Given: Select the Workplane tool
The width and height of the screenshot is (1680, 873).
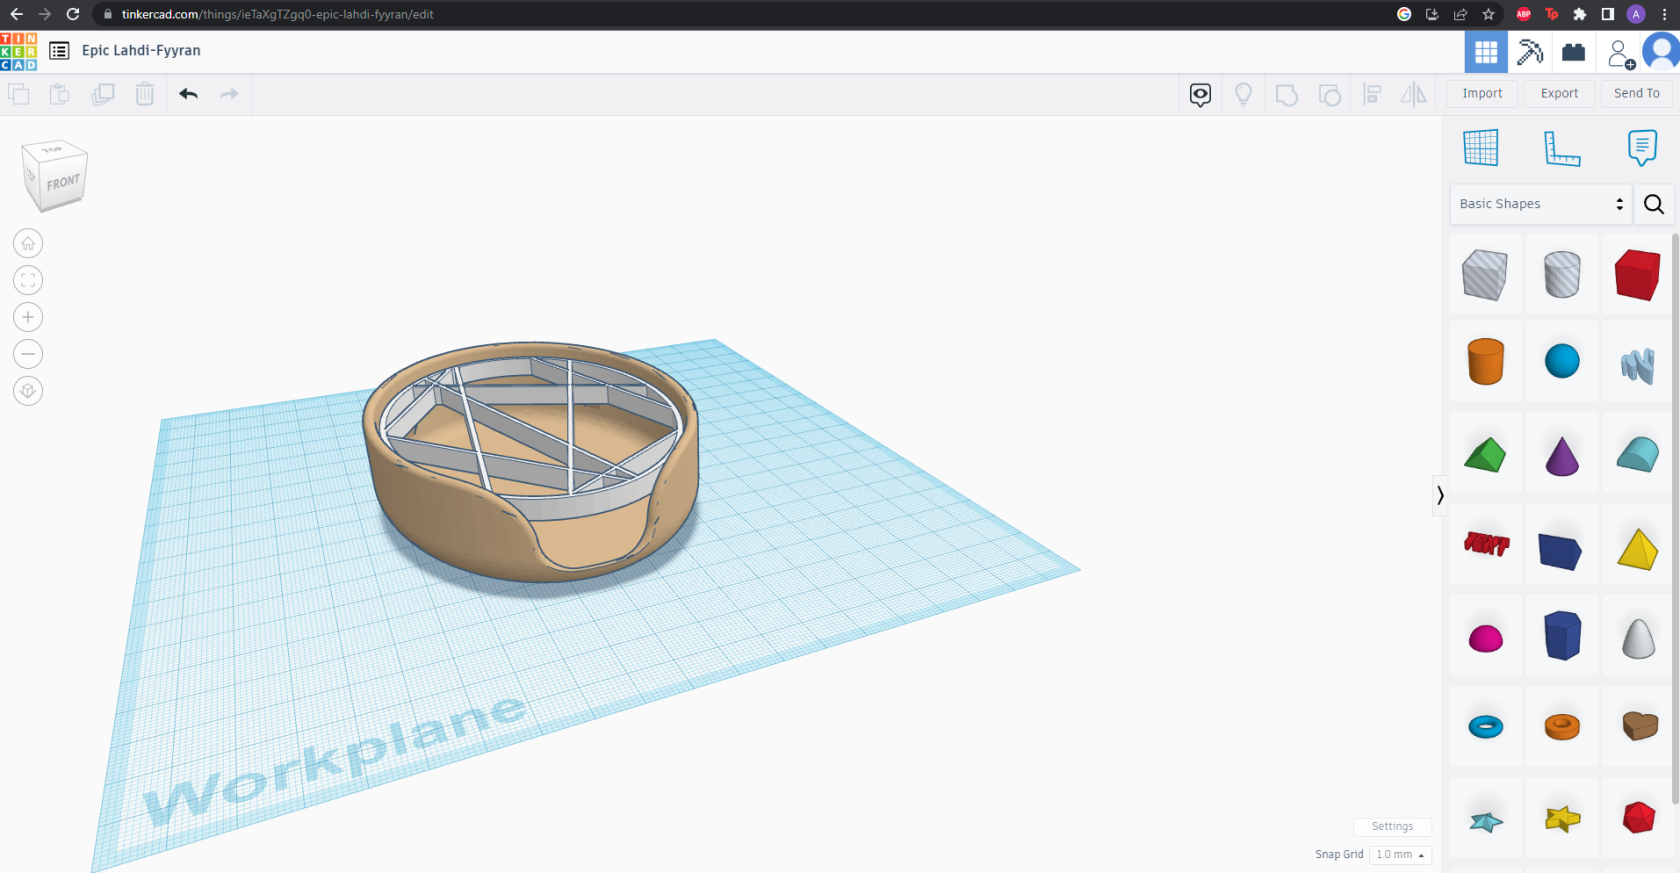Looking at the screenshot, I should tap(1481, 148).
